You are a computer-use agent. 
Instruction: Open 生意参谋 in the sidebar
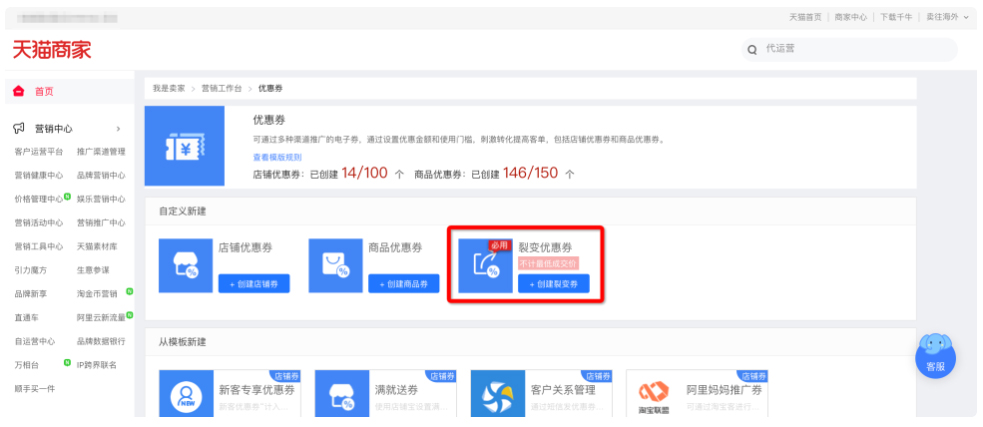(x=93, y=270)
